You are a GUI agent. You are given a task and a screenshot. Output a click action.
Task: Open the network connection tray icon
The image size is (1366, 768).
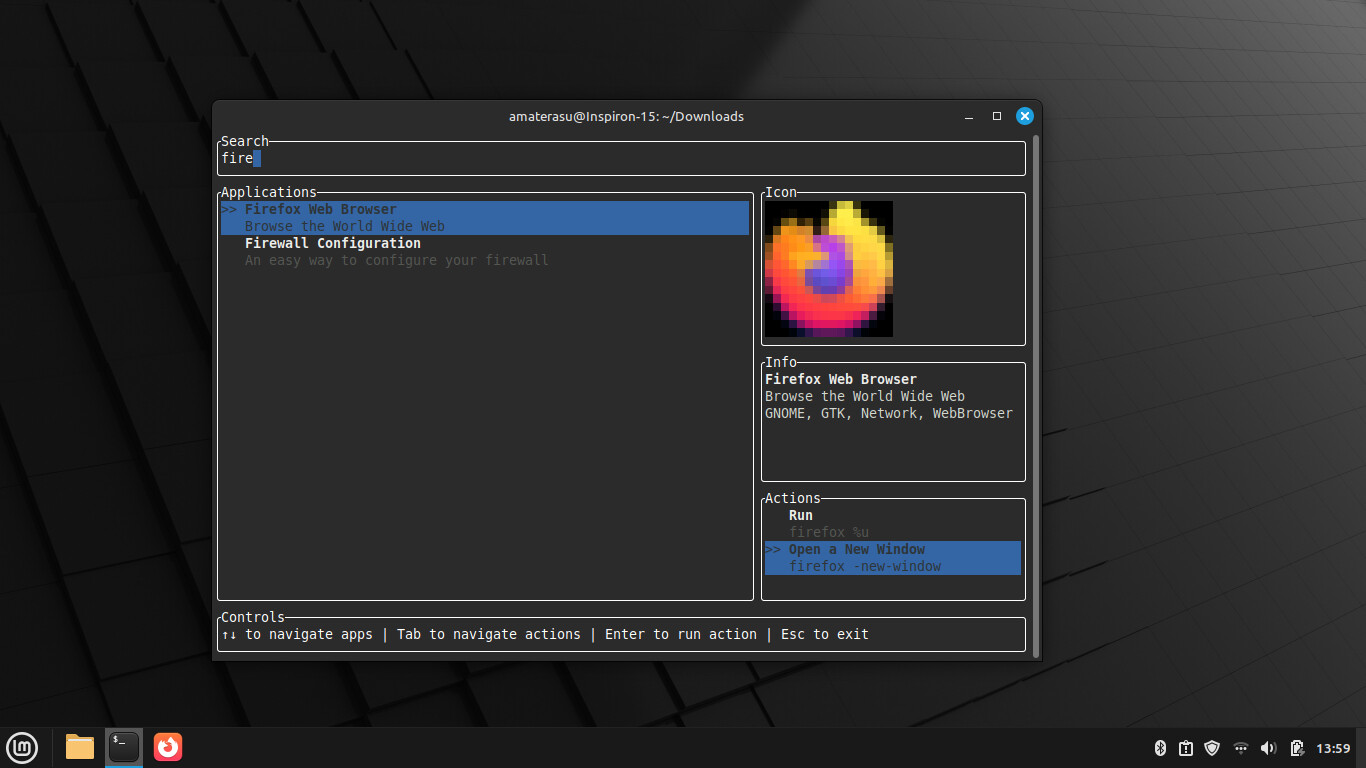tap(1241, 748)
